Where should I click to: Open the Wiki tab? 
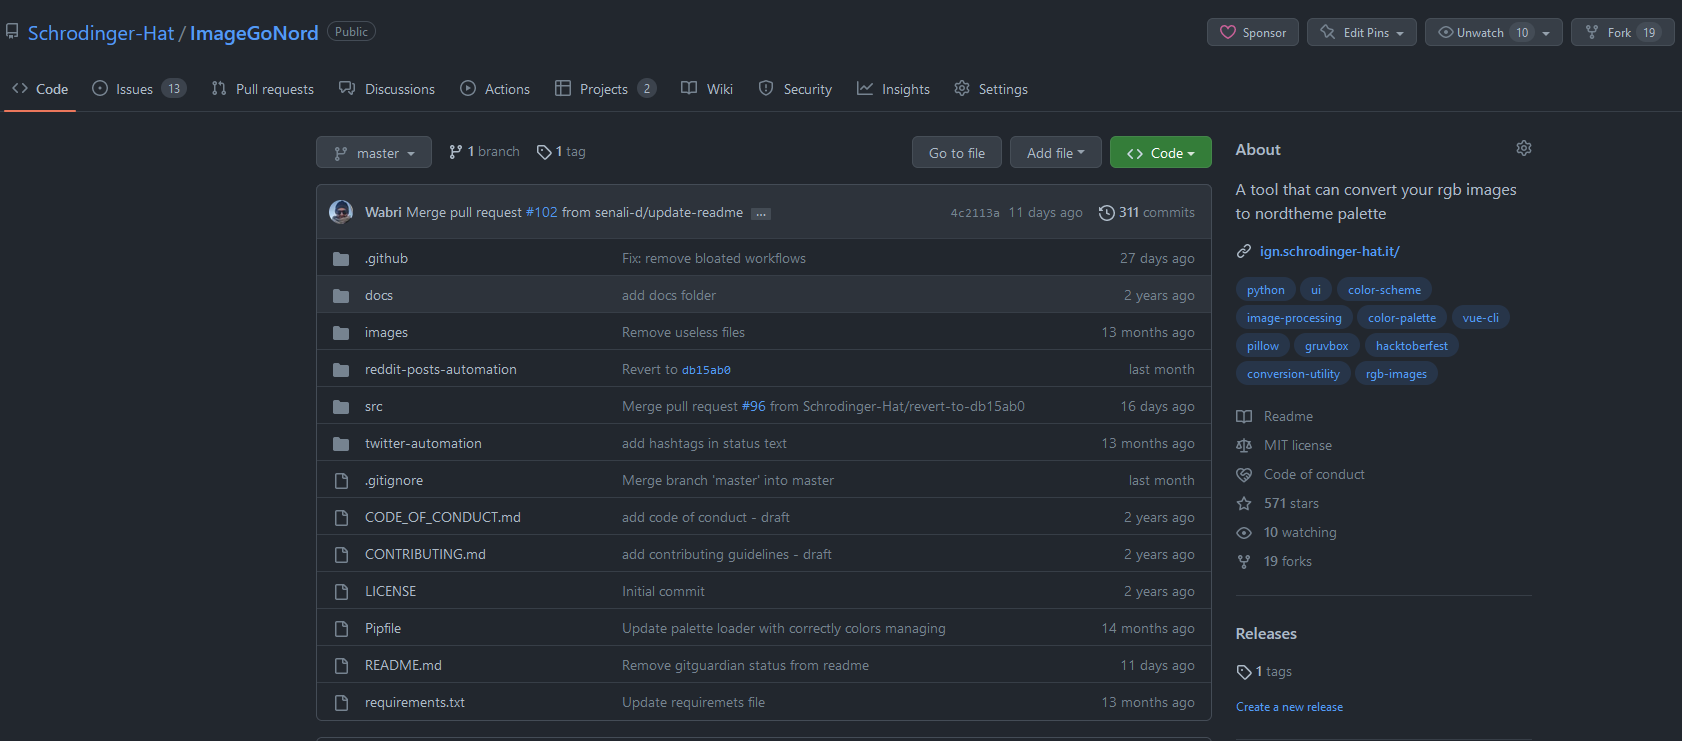[x=707, y=89]
